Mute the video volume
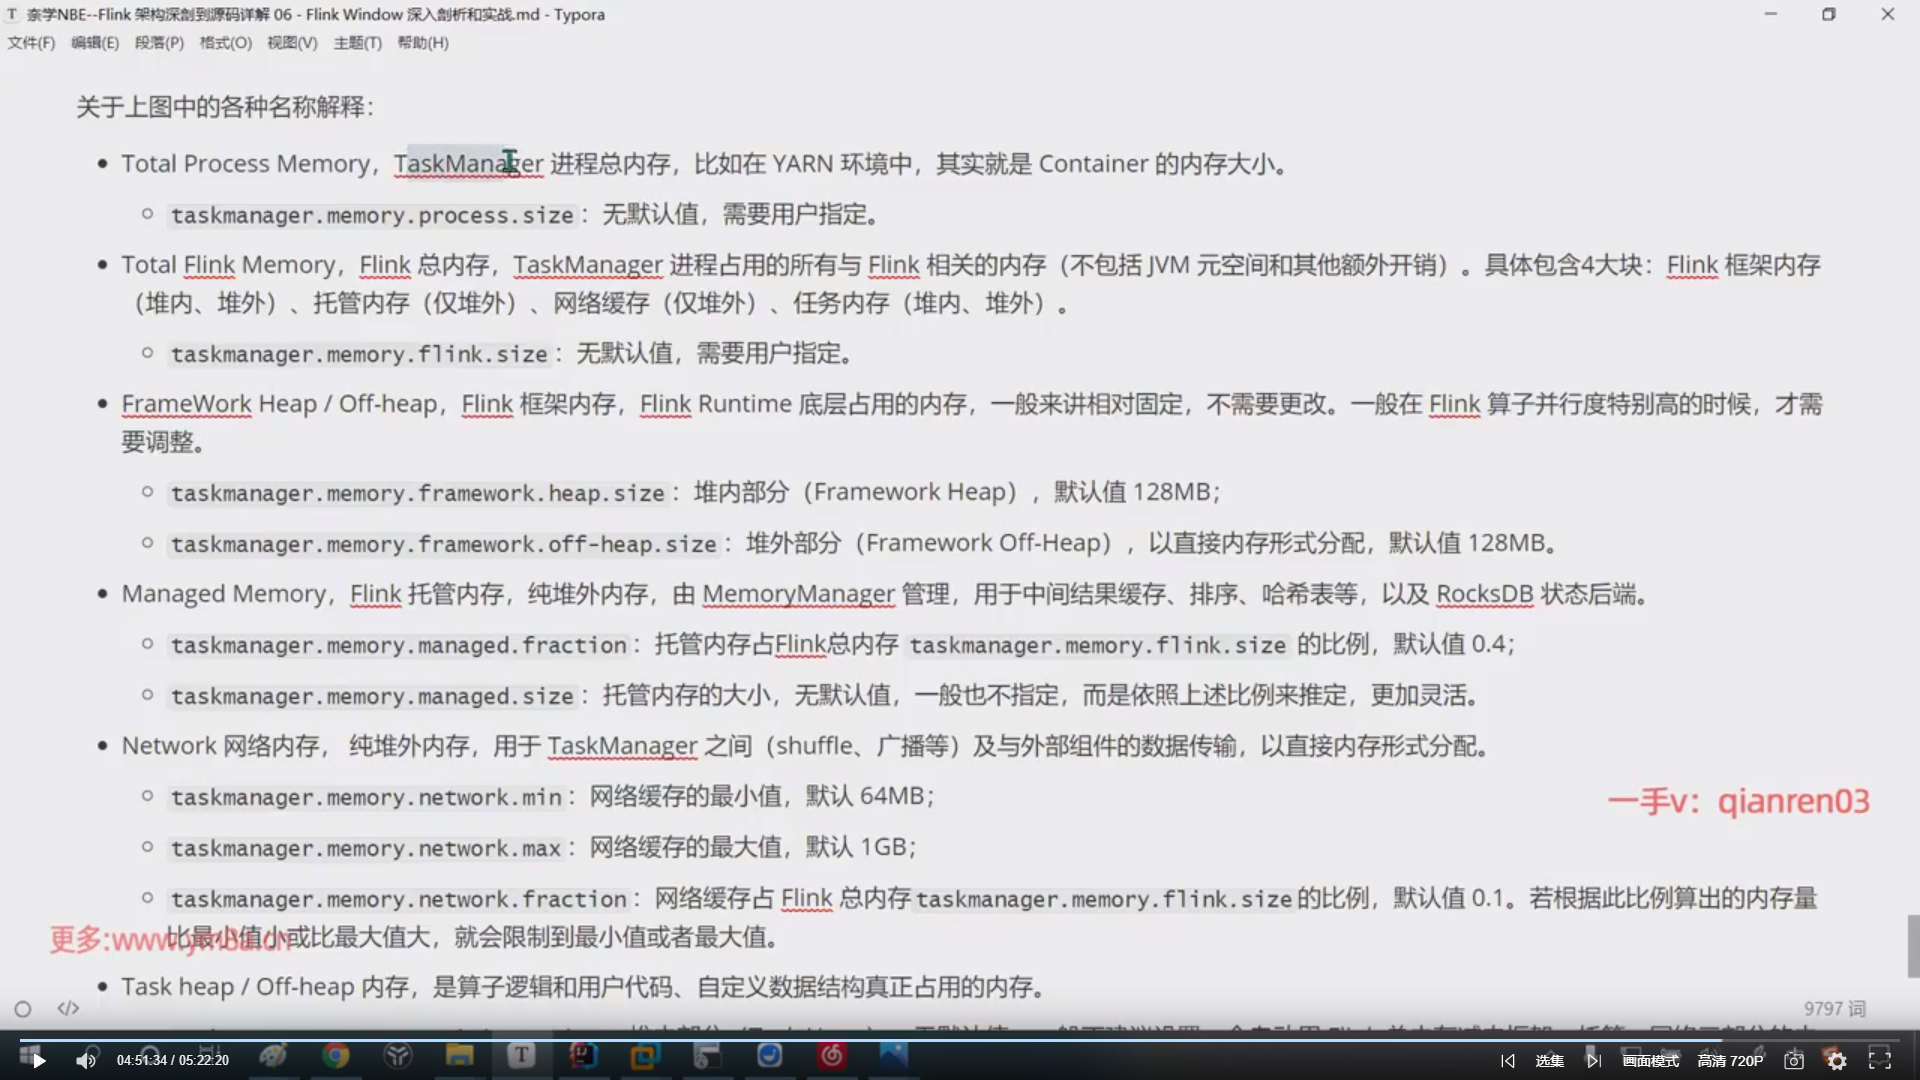Viewport: 1920px width, 1080px height. point(86,1061)
